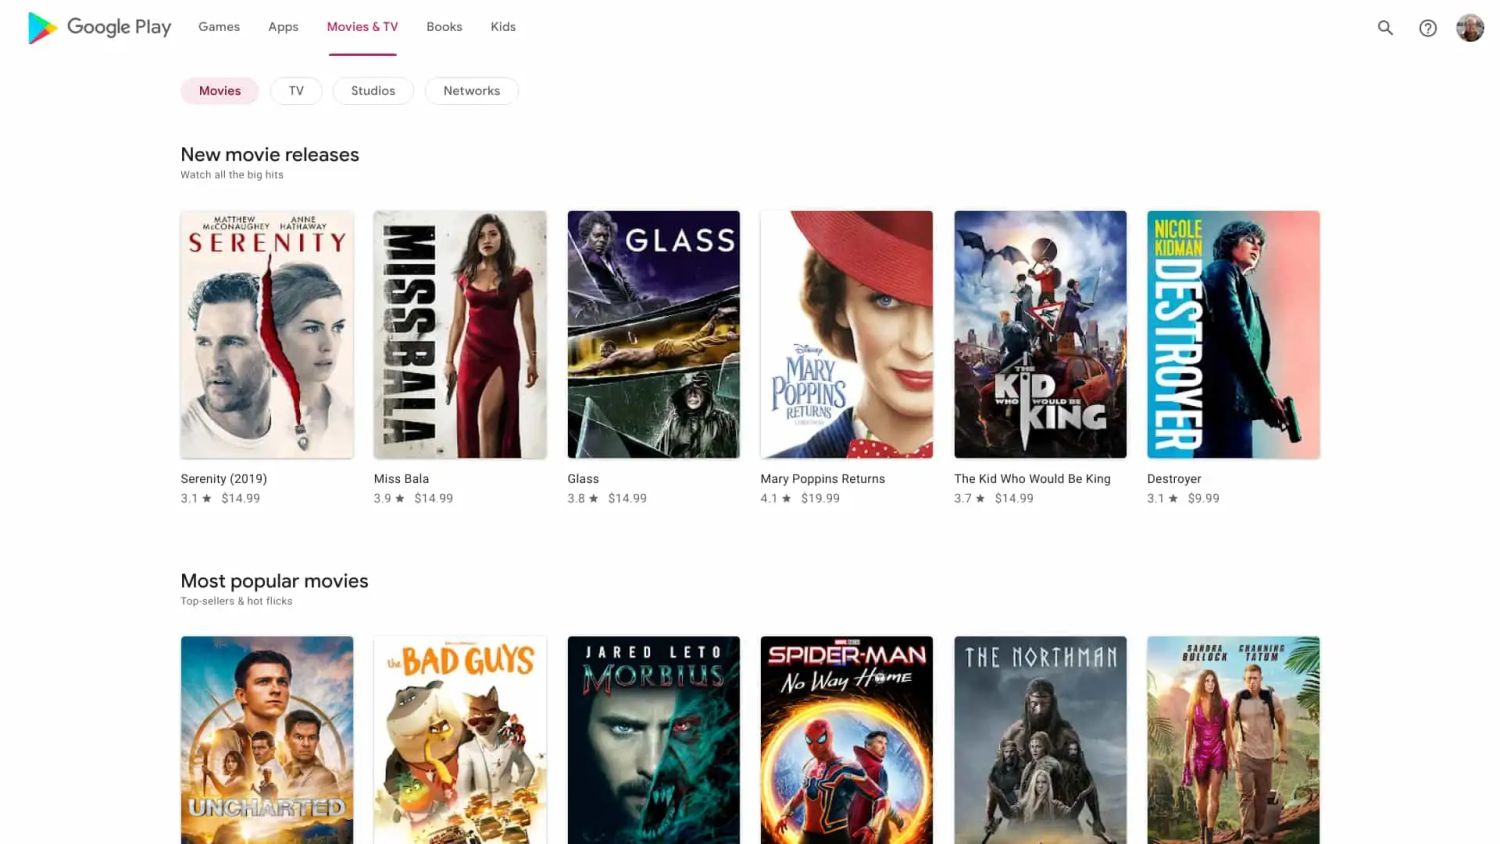The width and height of the screenshot is (1500, 844).
Task: Go to the Apps tab
Action: (283, 27)
